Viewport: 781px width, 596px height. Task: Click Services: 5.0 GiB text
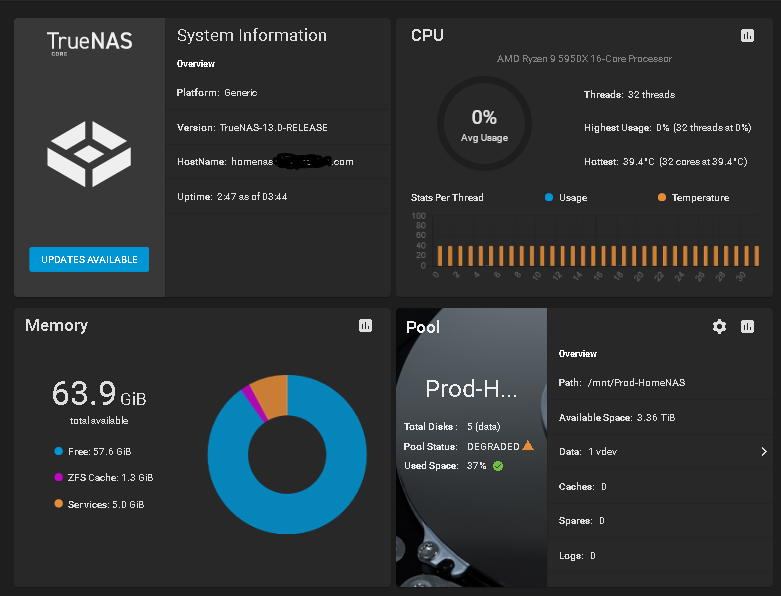106,504
